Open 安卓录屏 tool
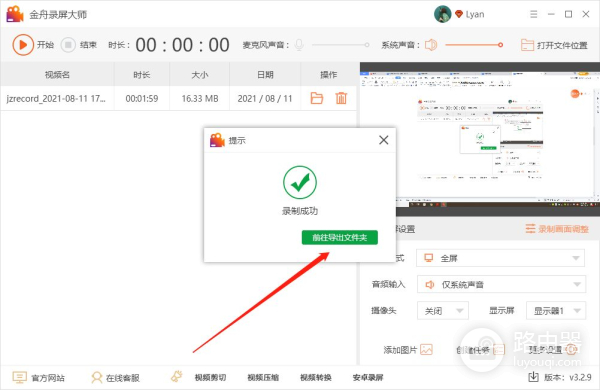The width and height of the screenshot is (600, 390). 368,378
